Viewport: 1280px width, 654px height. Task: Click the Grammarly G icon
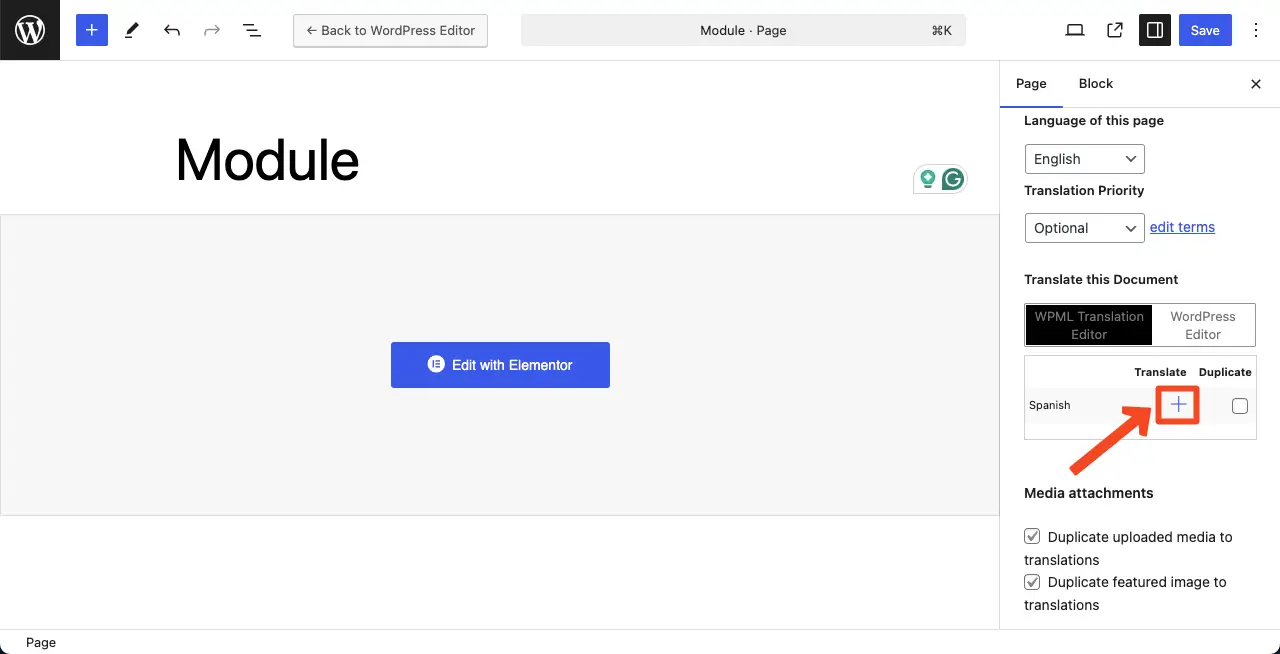tap(953, 179)
